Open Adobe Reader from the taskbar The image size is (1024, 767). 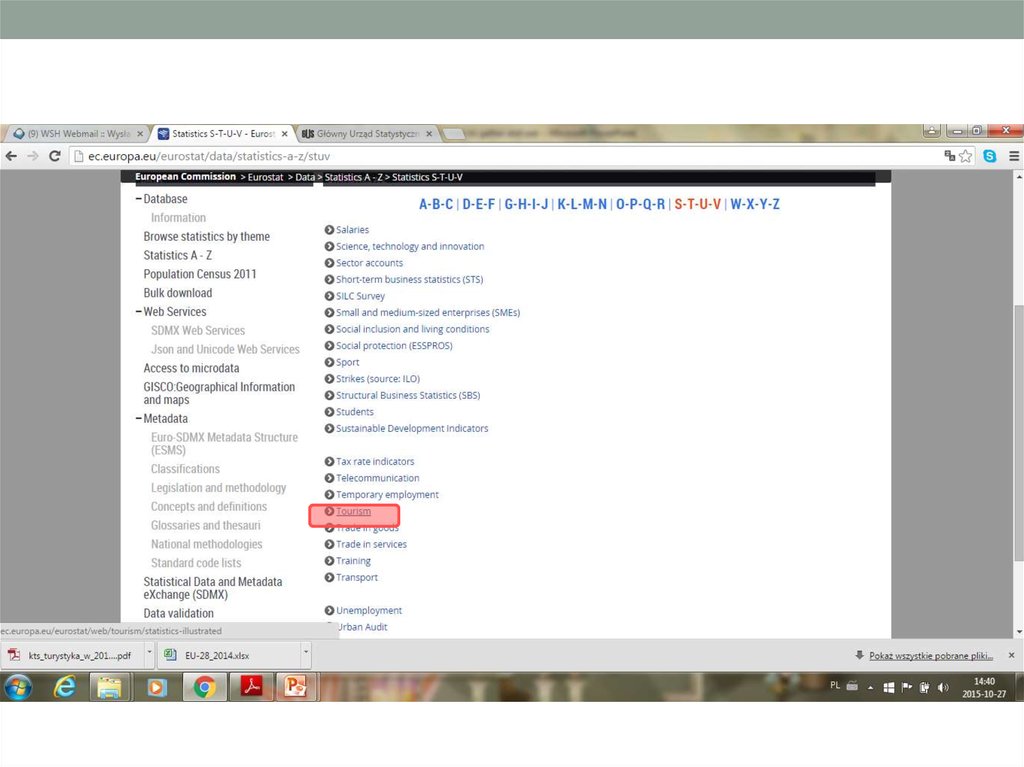pyautogui.click(x=249, y=687)
